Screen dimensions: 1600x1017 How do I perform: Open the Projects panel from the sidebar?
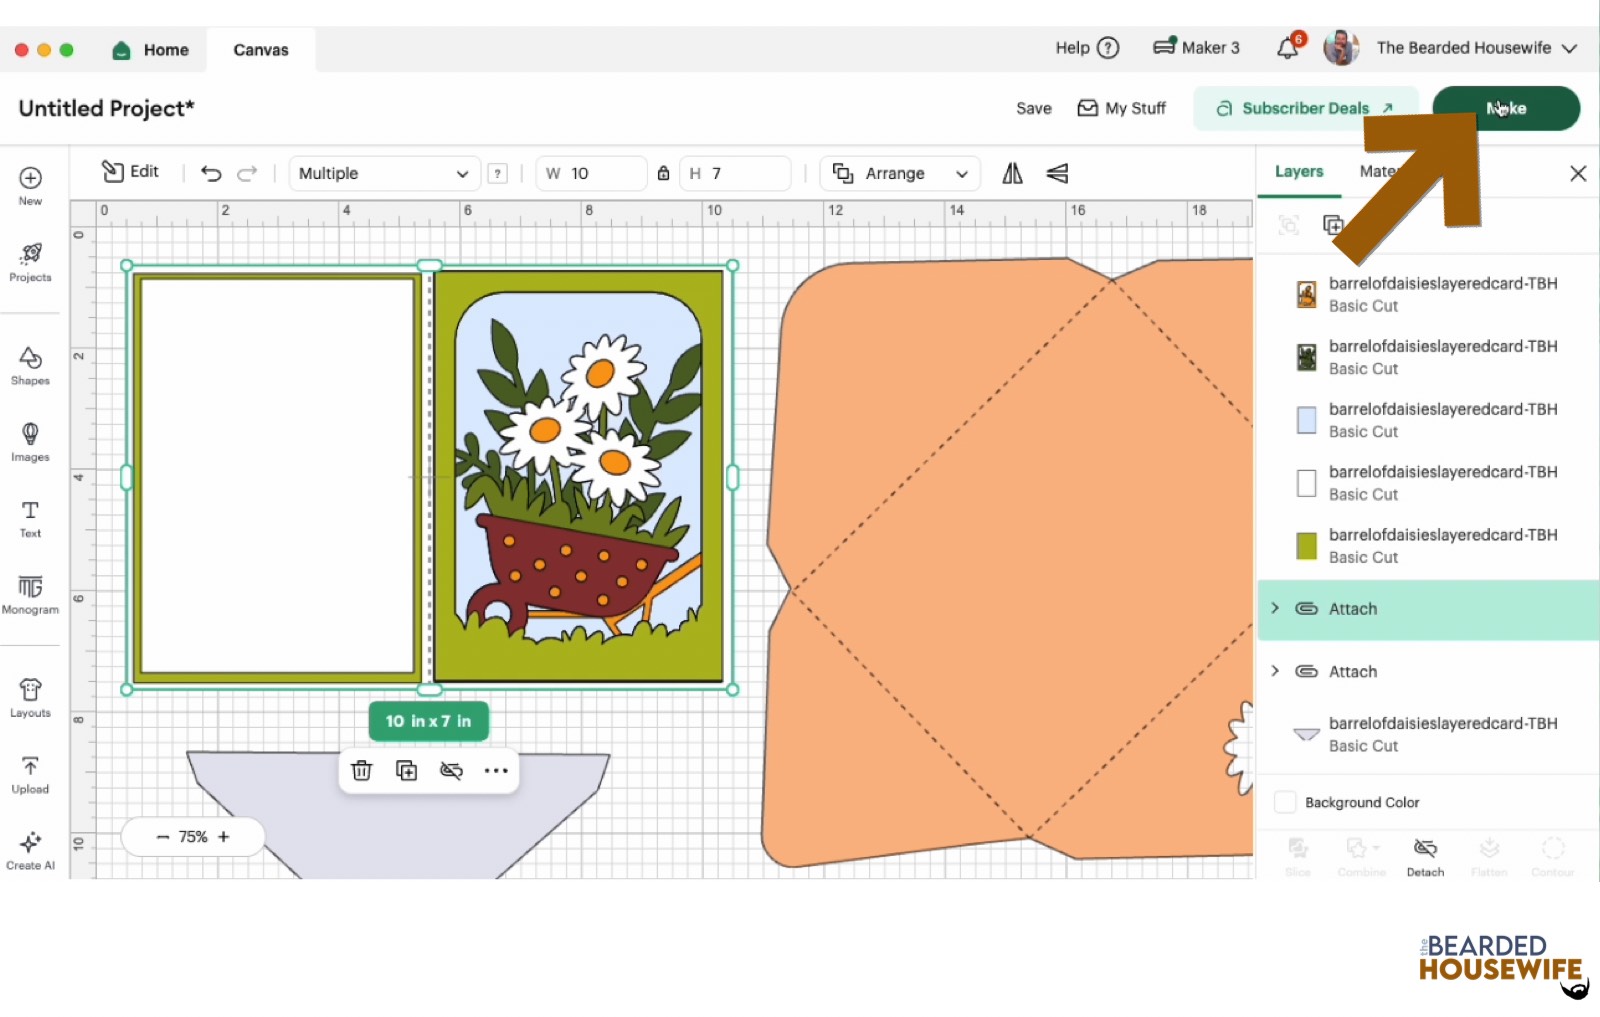[x=30, y=262]
